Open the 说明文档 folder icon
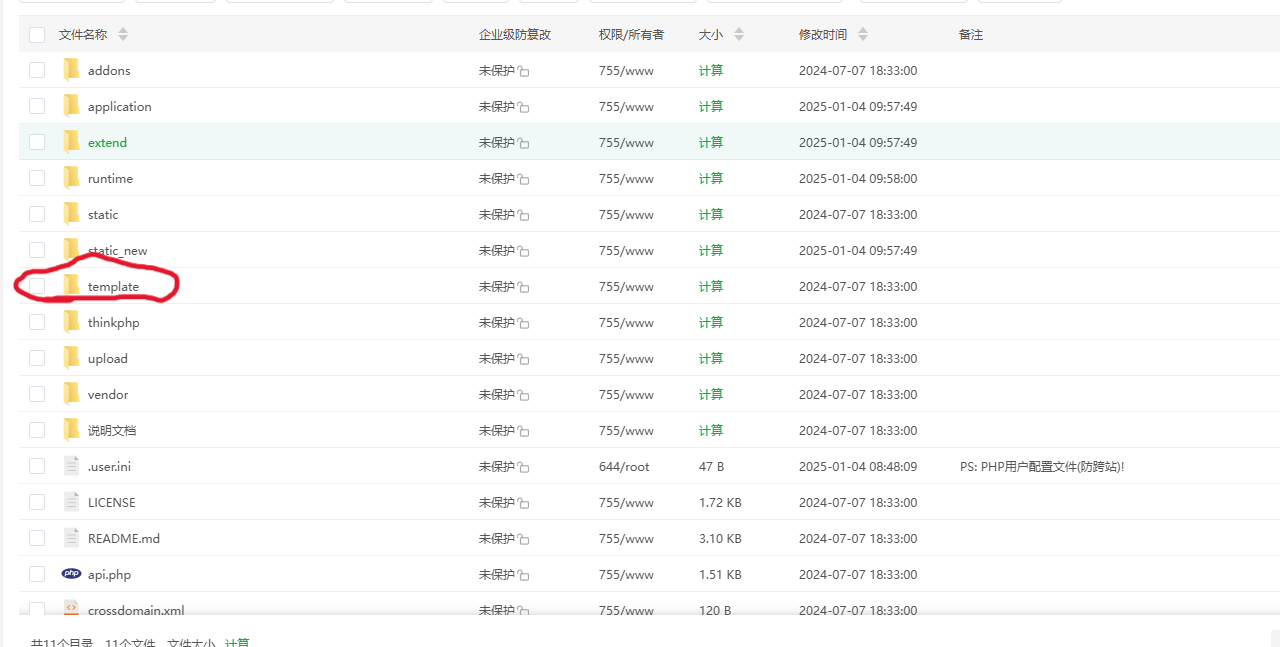1280x647 pixels. pyautogui.click(x=71, y=429)
